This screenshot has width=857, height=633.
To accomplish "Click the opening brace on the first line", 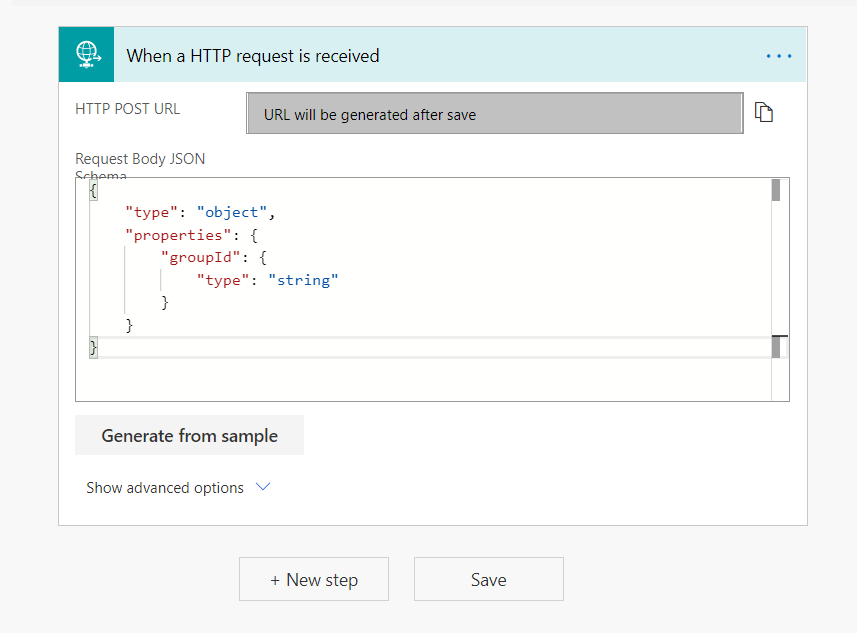I will click(93, 190).
